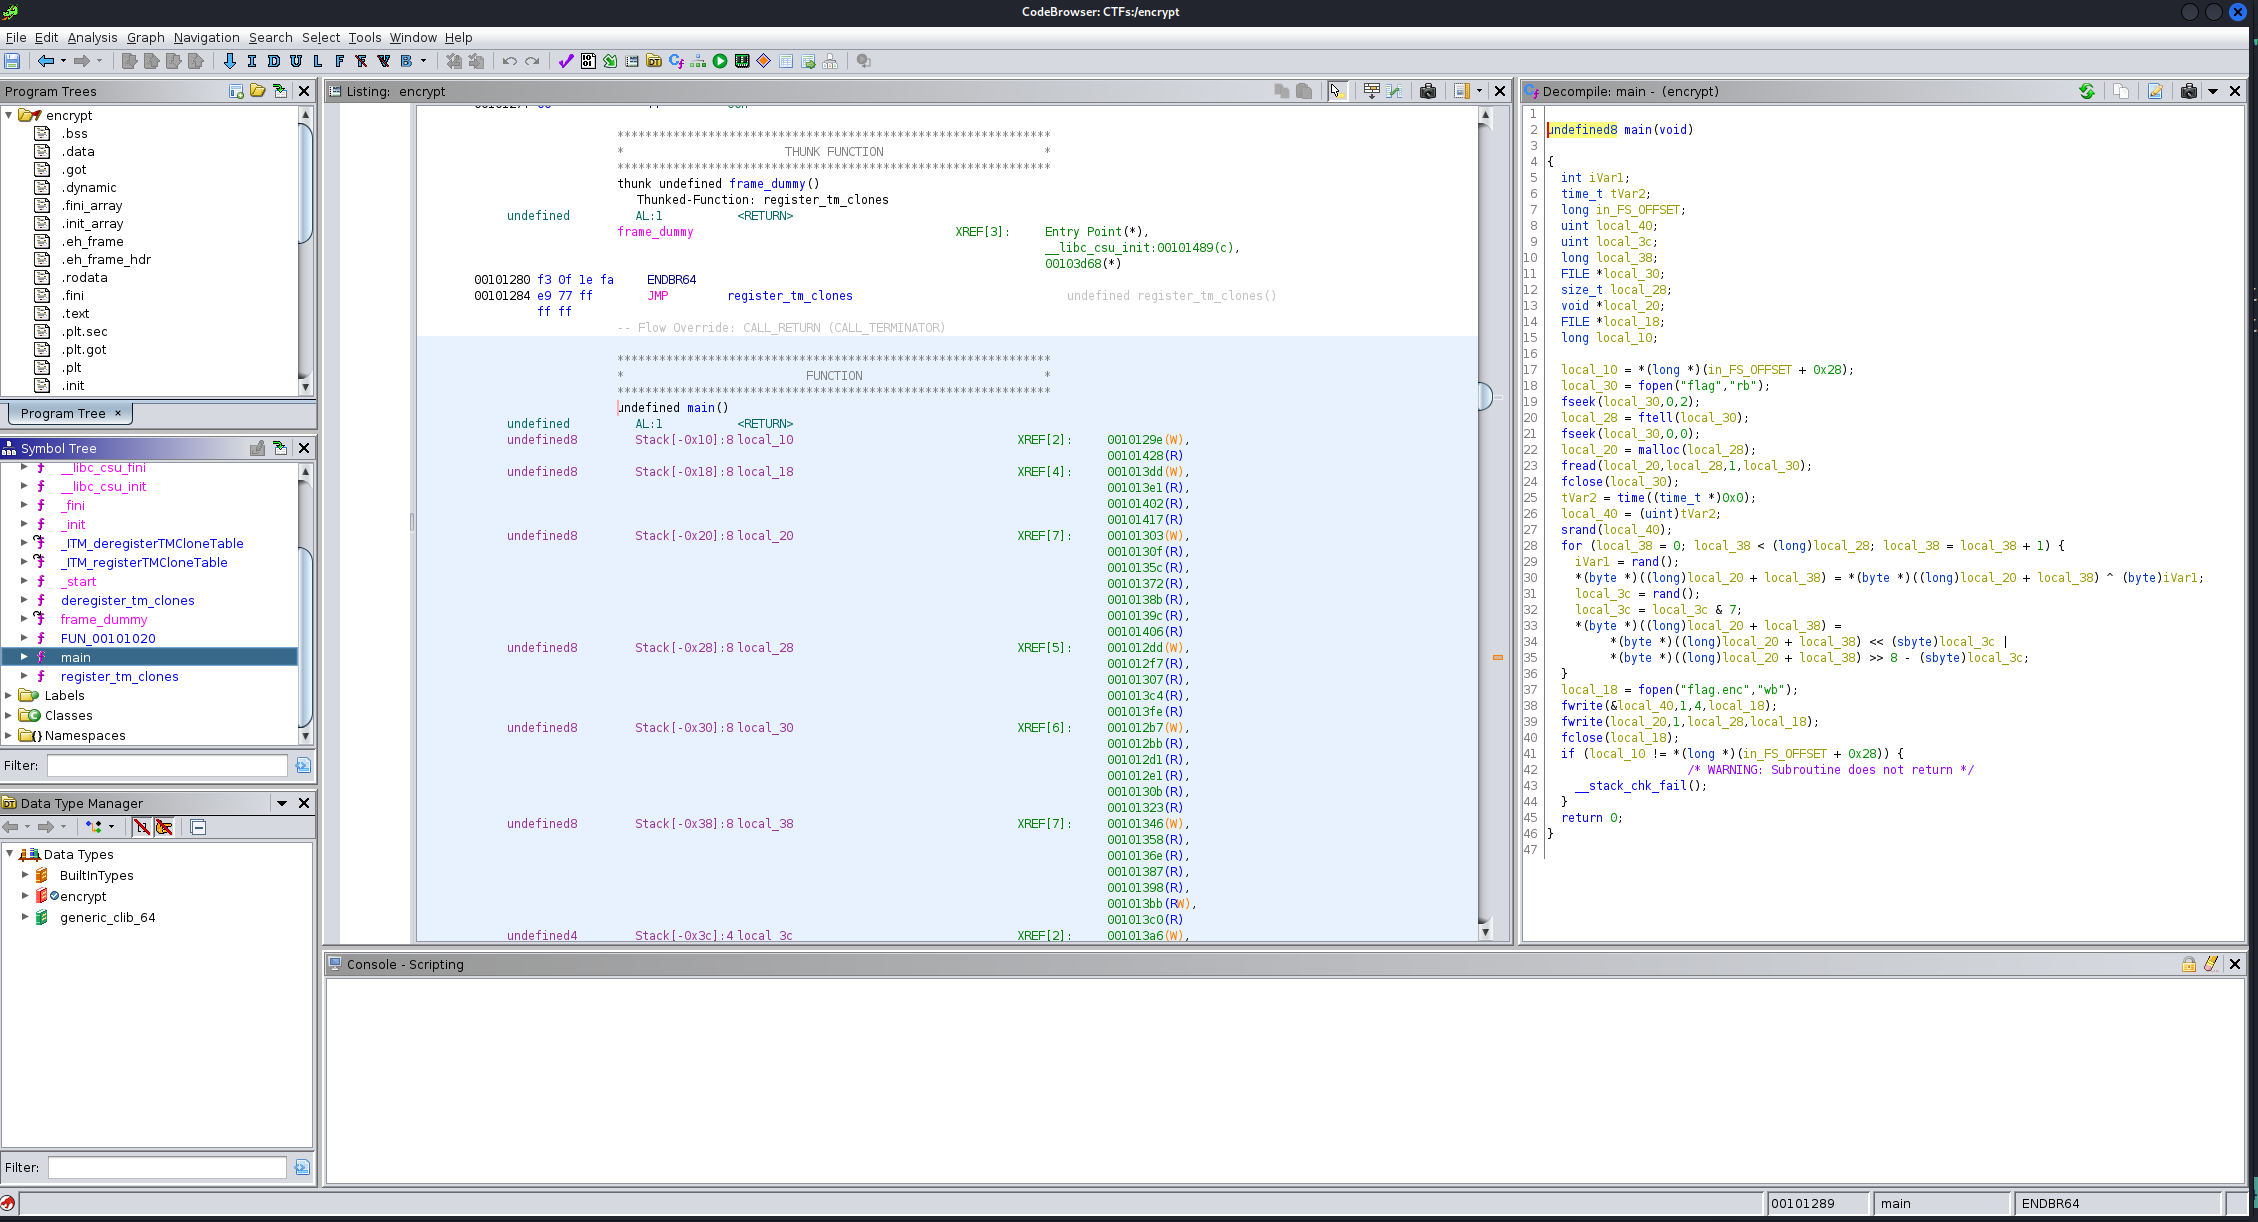2258x1222 pixels.
Task: Click the Listing vertical scrollbar down arrow
Action: pyautogui.click(x=1485, y=932)
